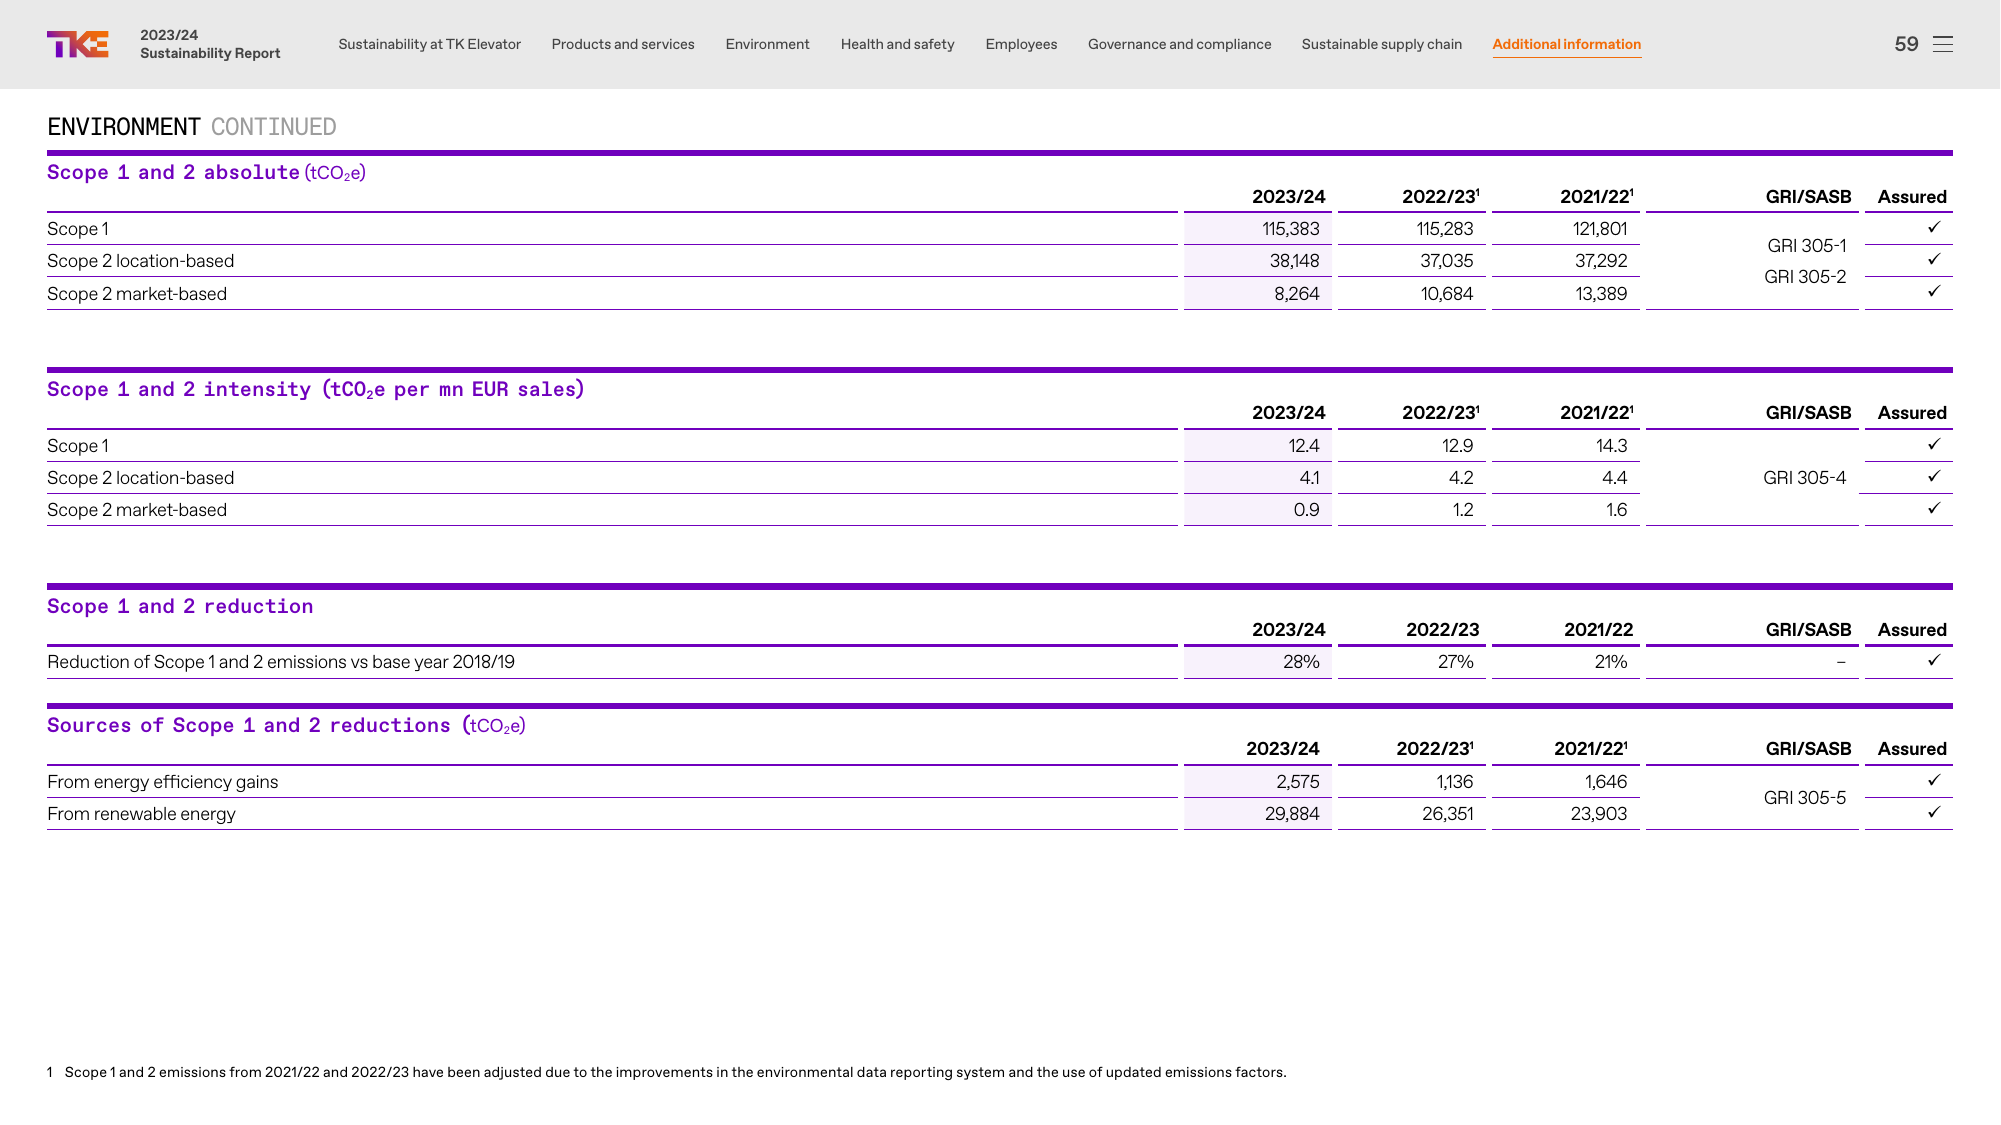The image size is (2001, 1125).
Task: Click Scope 1 intensity value 12.4
Action: tap(1303, 446)
